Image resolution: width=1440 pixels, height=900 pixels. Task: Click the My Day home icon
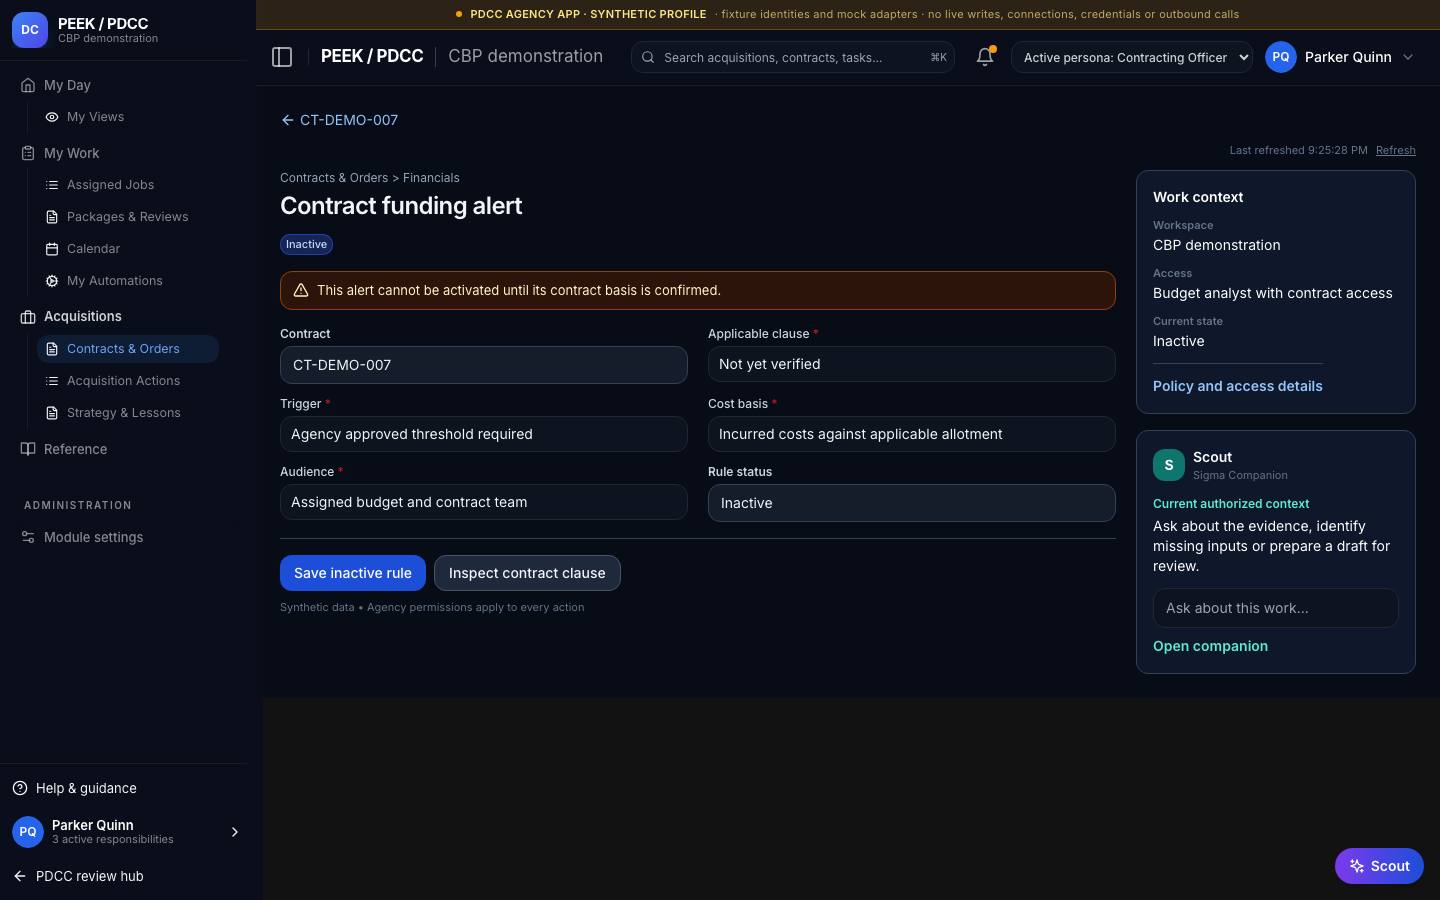(28, 85)
